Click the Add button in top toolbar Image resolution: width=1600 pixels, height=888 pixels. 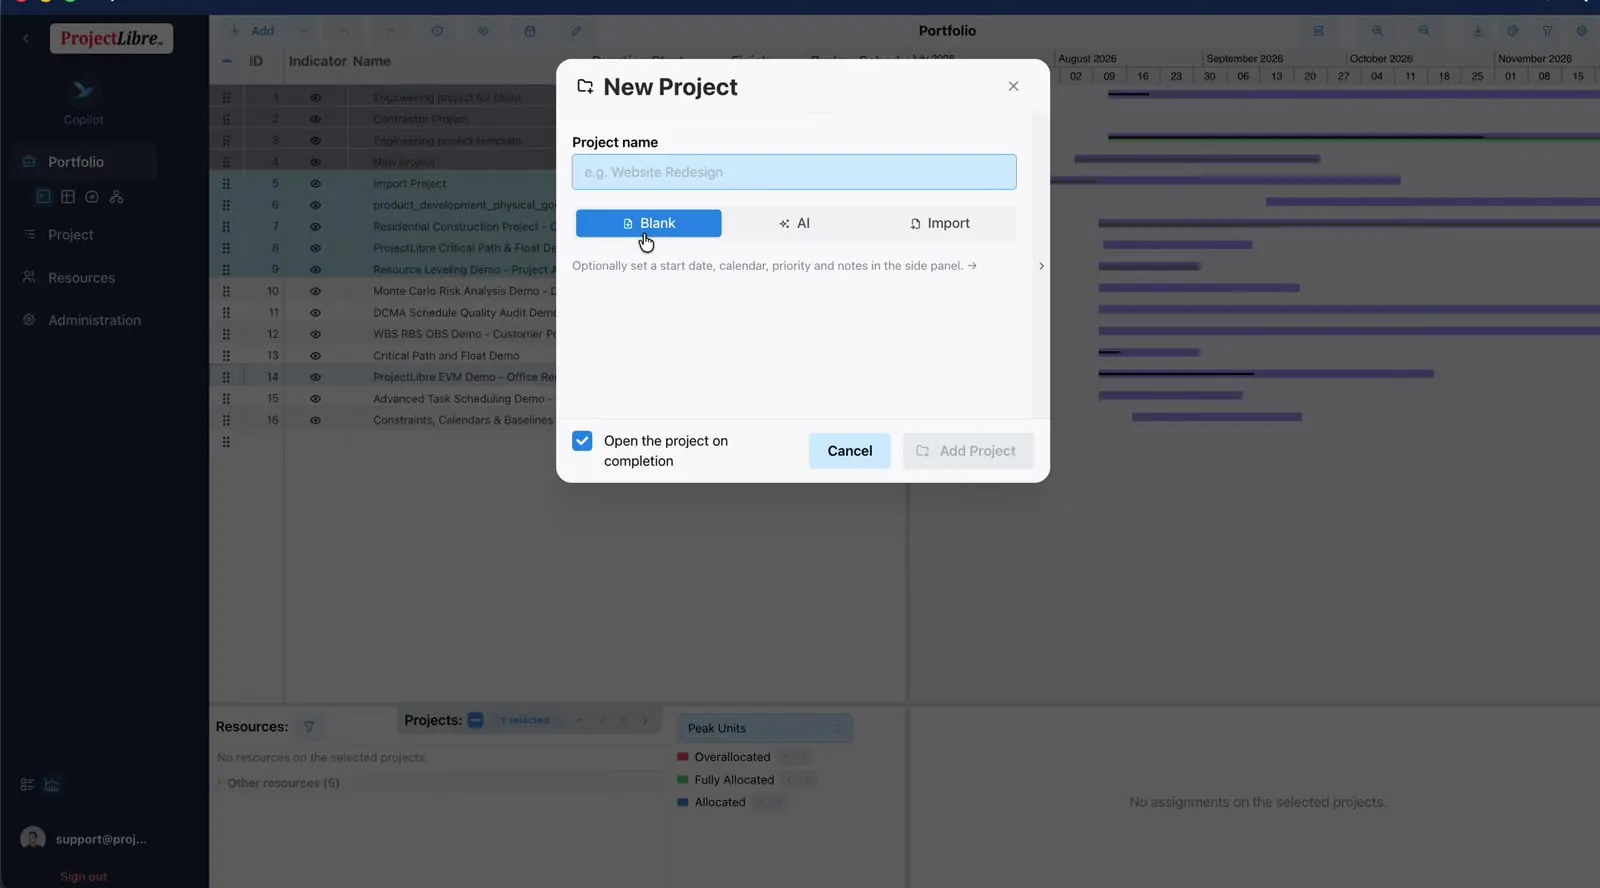point(252,31)
